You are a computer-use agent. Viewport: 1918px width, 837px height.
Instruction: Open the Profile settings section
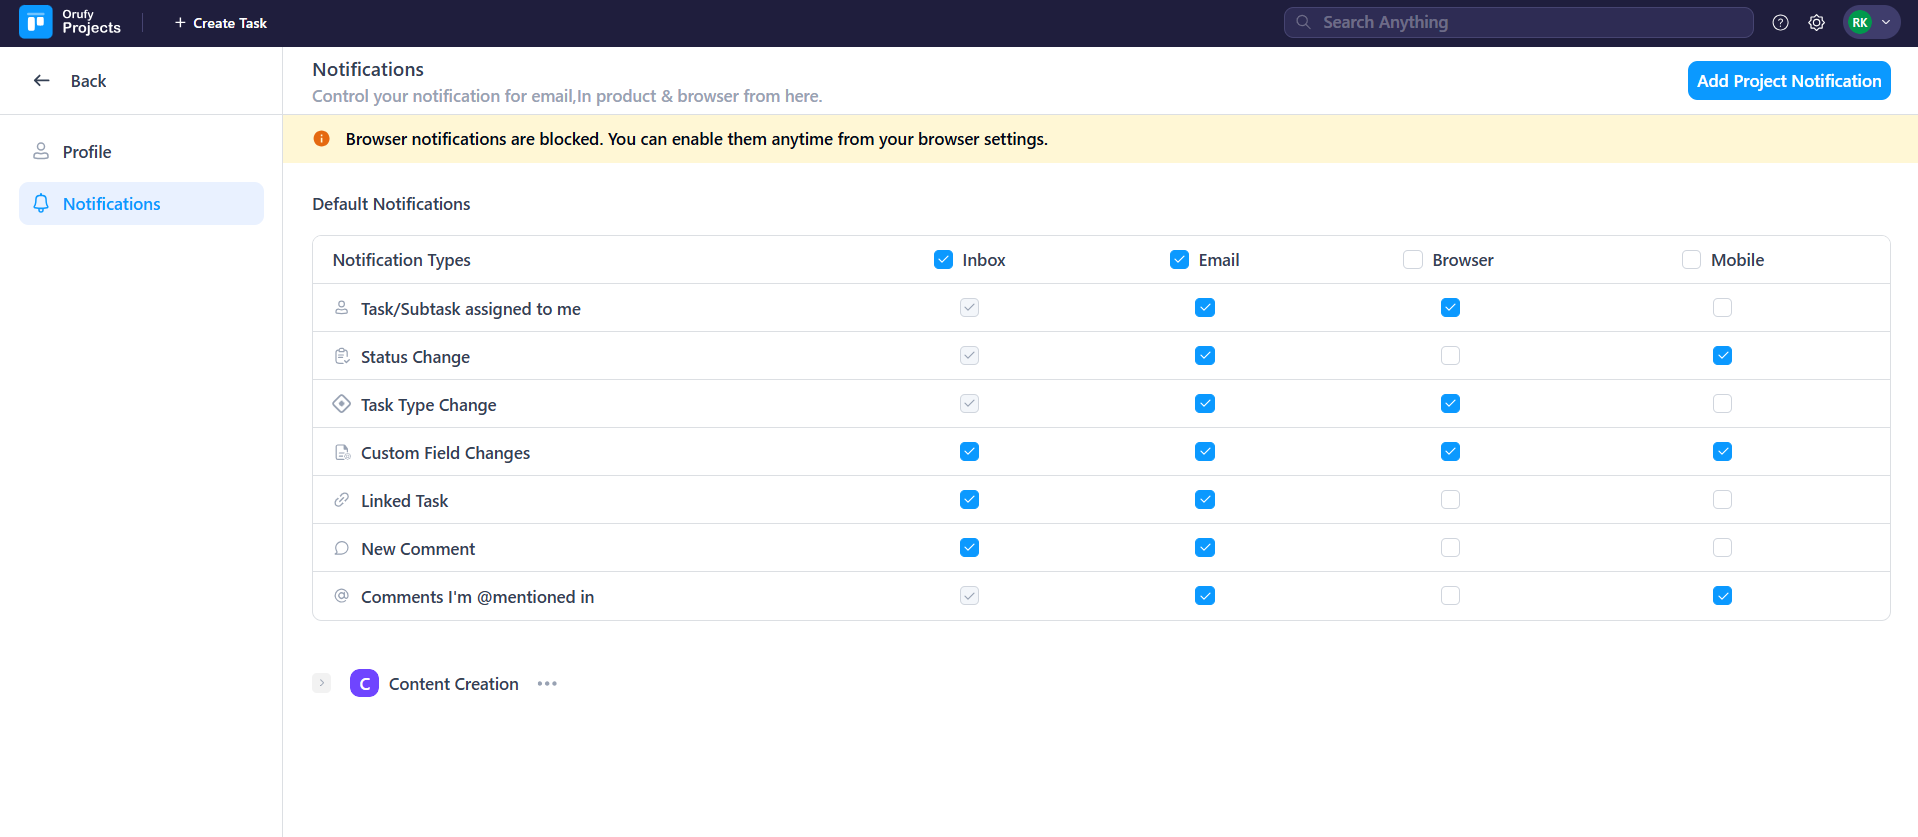pos(87,152)
